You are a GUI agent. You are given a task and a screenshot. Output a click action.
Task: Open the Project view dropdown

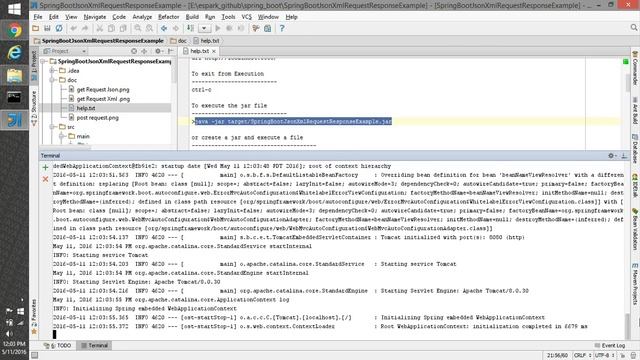(x=65, y=51)
